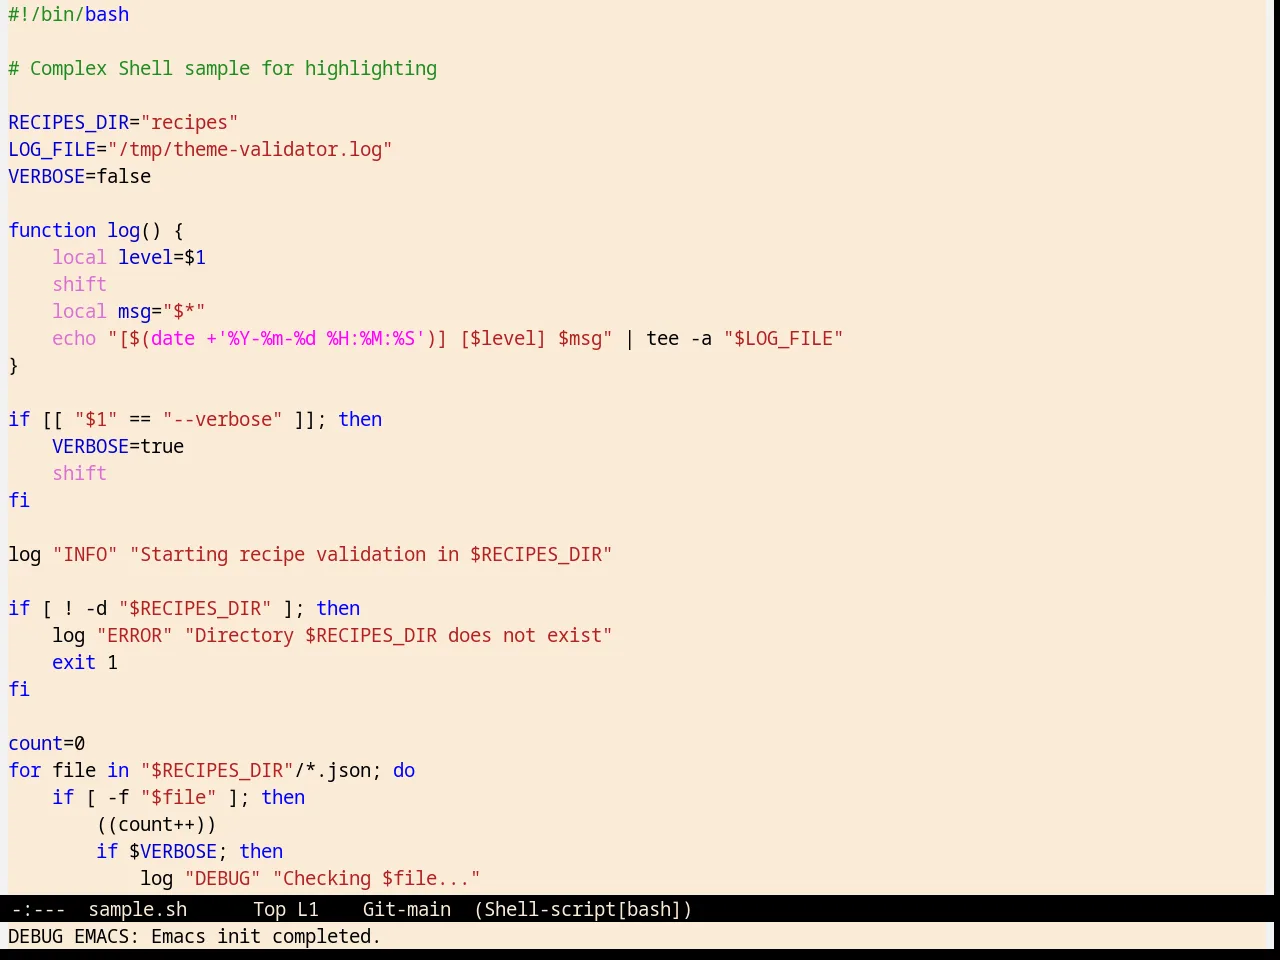
Task: Click the "ERROR" string
Action: click(x=134, y=636)
